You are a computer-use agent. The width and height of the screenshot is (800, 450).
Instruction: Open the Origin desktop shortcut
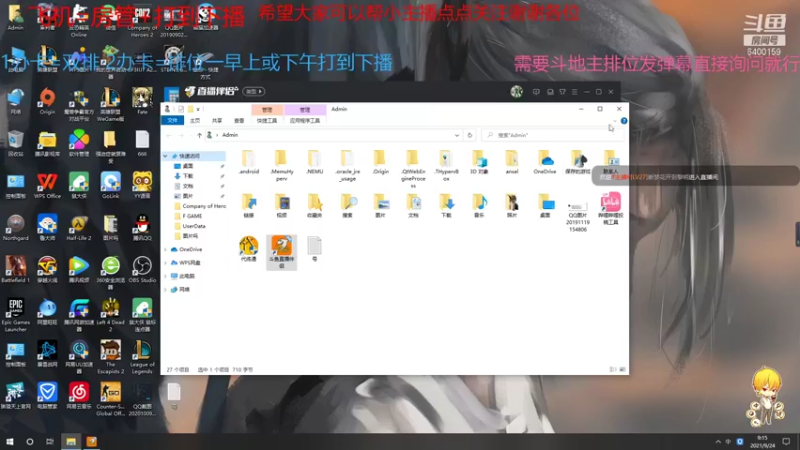click(47, 101)
